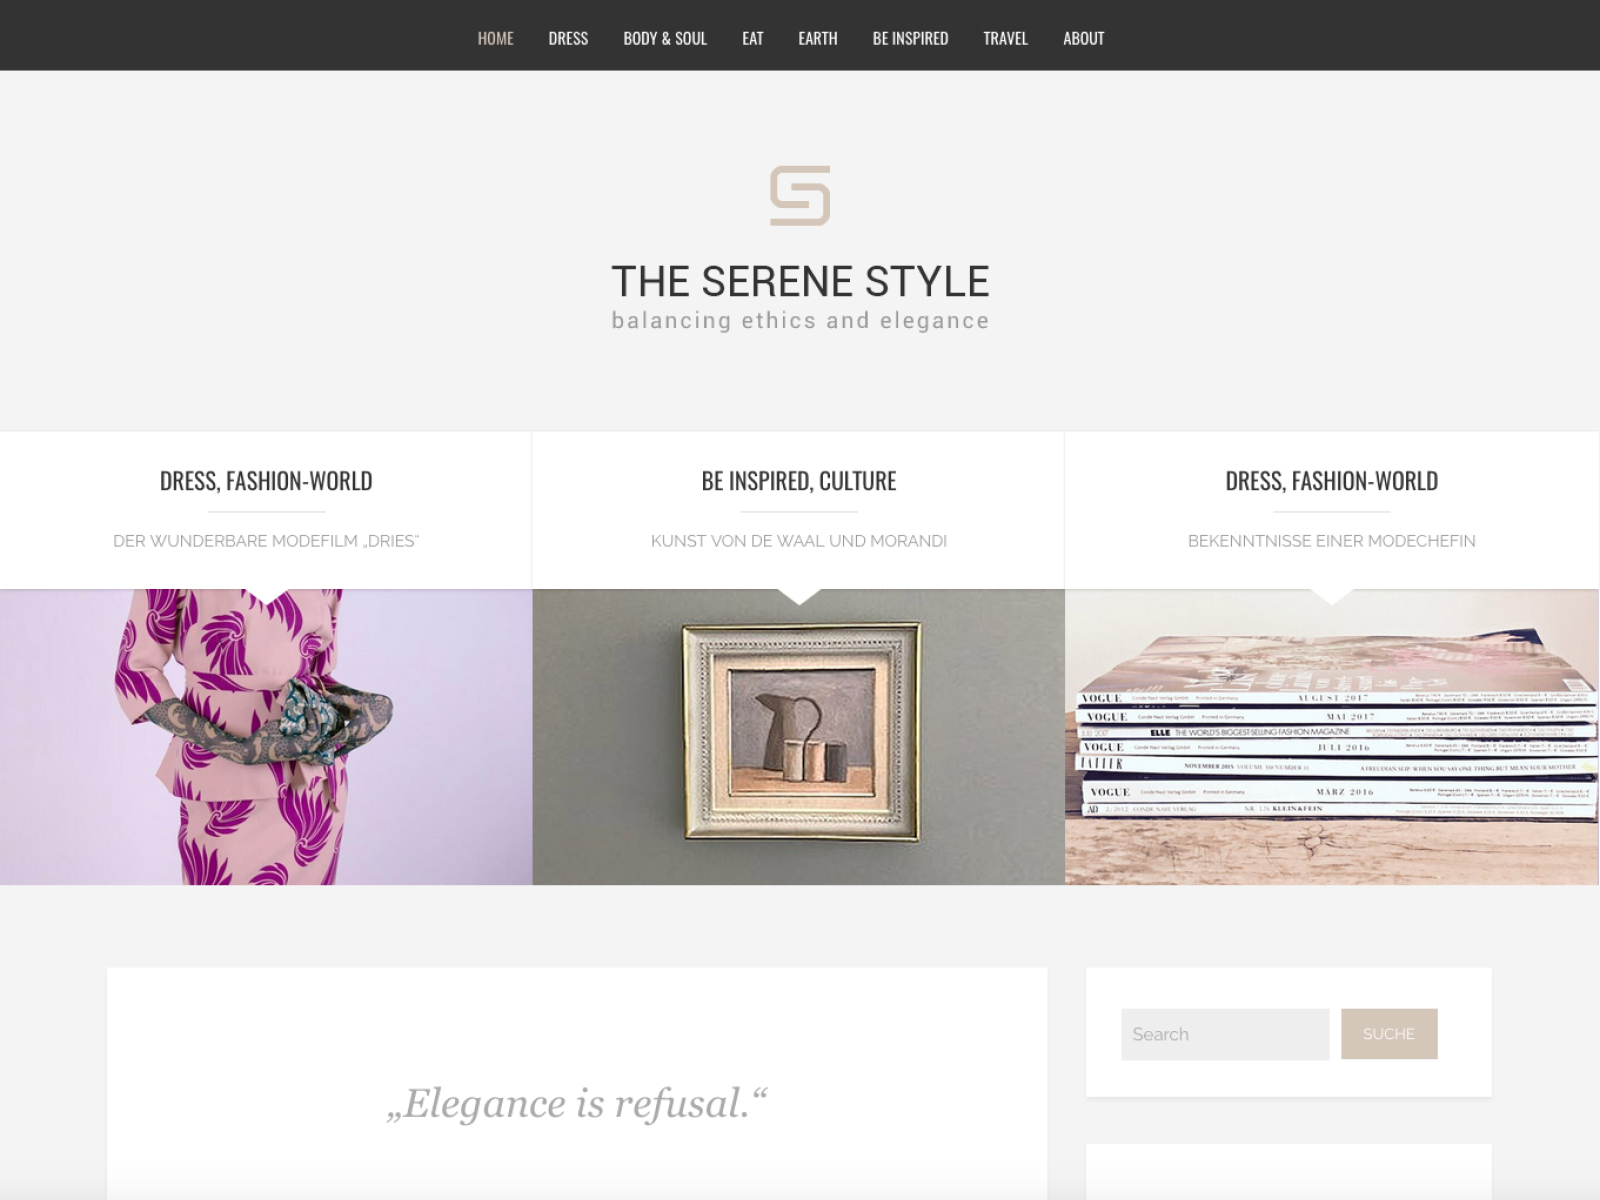Image resolution: width=1600 pixels, height=1200 pixels.
Task: Open BE INSPIRED, CULTURE category heading
Action: tap(799, 481)
